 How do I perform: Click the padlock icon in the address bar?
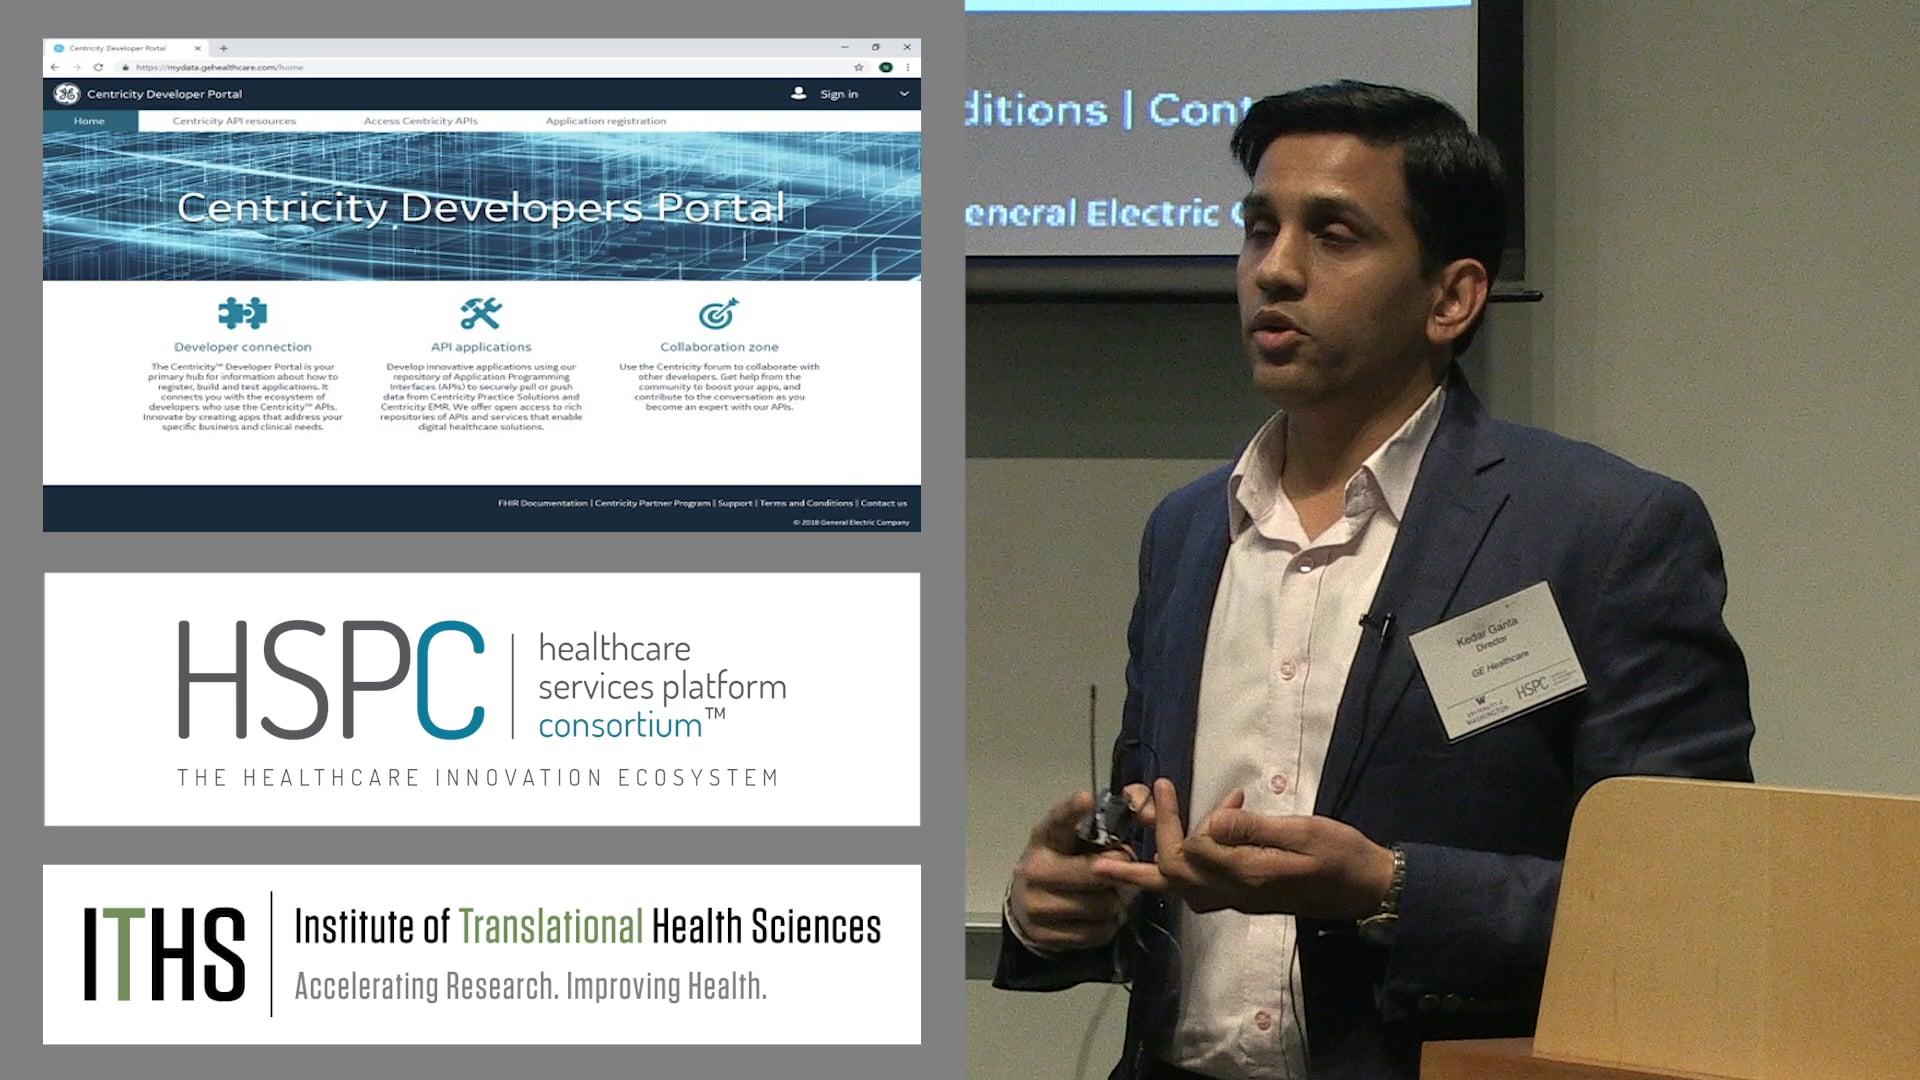coord(125,67)
